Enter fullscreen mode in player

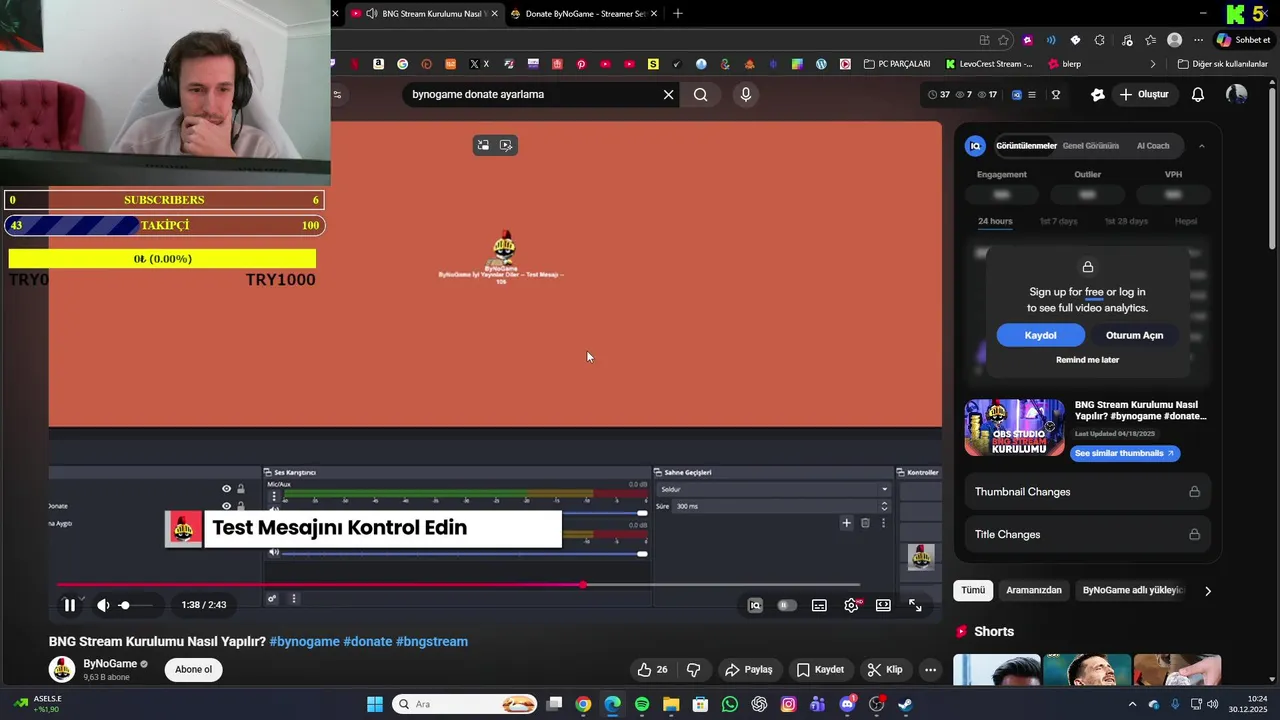coord(915,605)
